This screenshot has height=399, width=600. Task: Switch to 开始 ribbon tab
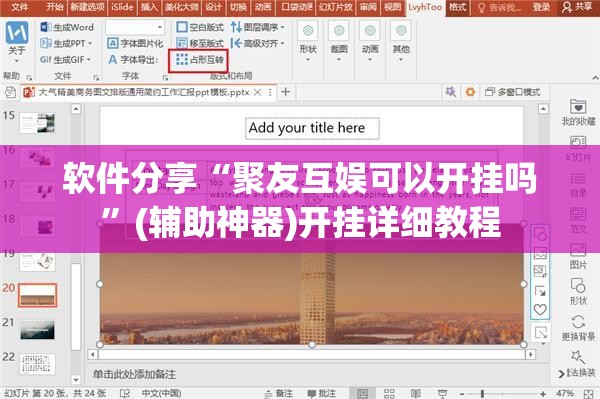[55, 7]
